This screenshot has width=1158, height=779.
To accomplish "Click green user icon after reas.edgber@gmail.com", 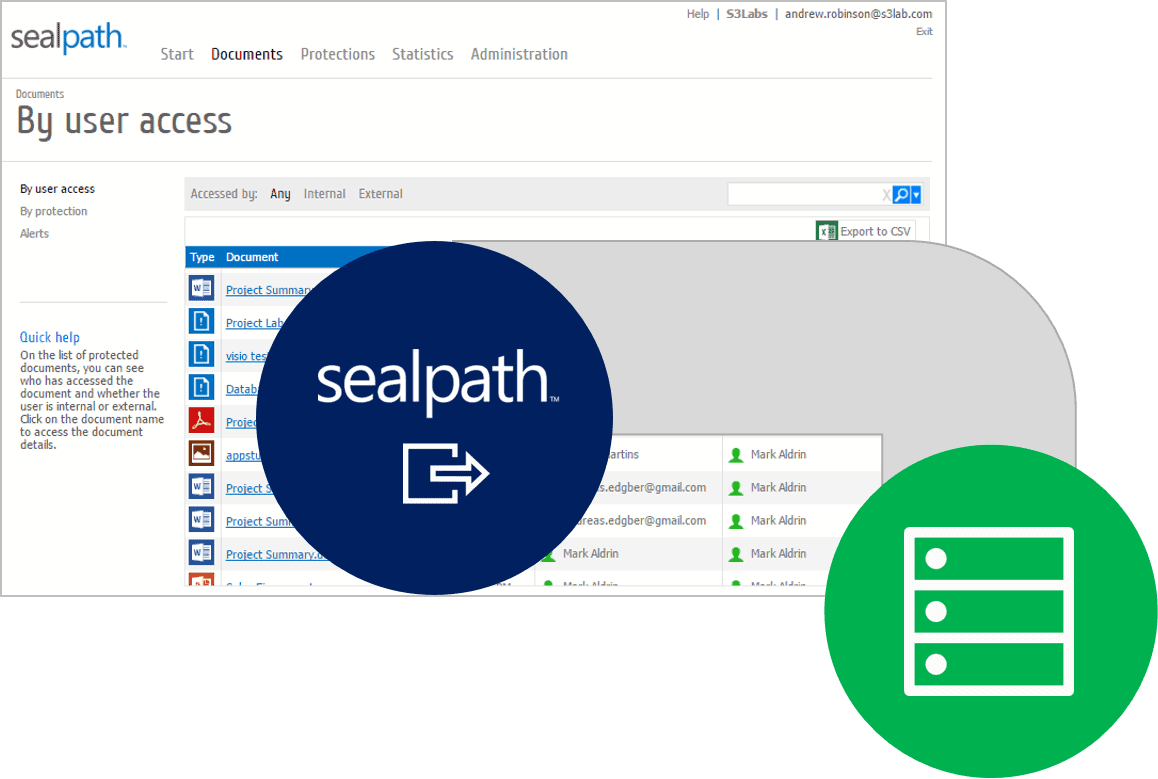I will pyautogui.click(x=736, y=521).
